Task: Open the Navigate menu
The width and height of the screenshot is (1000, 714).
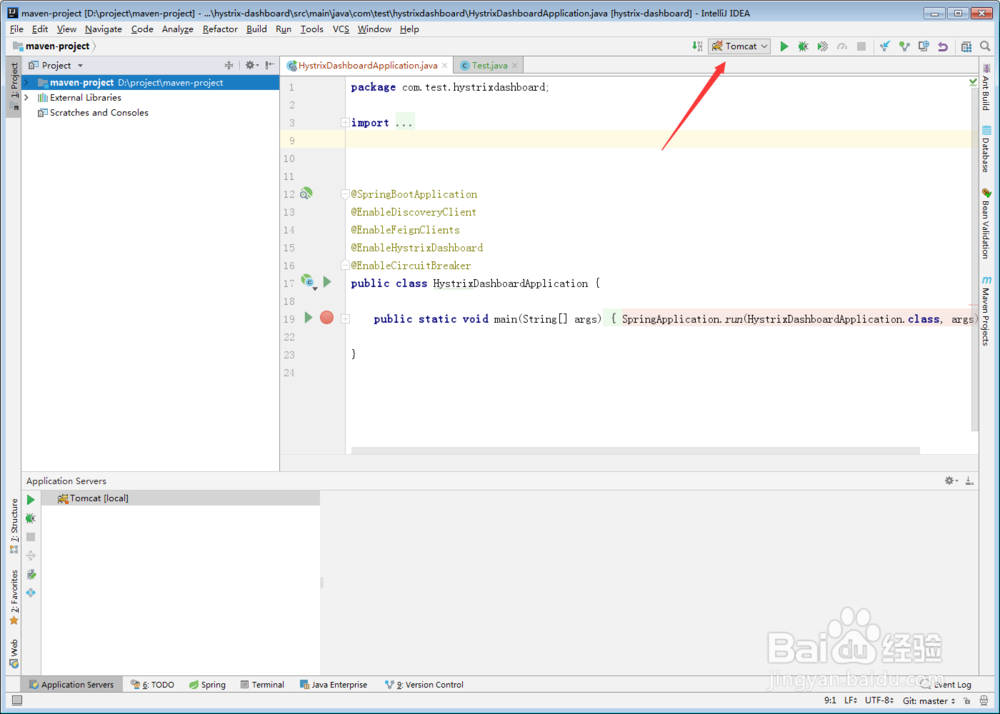Action: coord(103,29)
